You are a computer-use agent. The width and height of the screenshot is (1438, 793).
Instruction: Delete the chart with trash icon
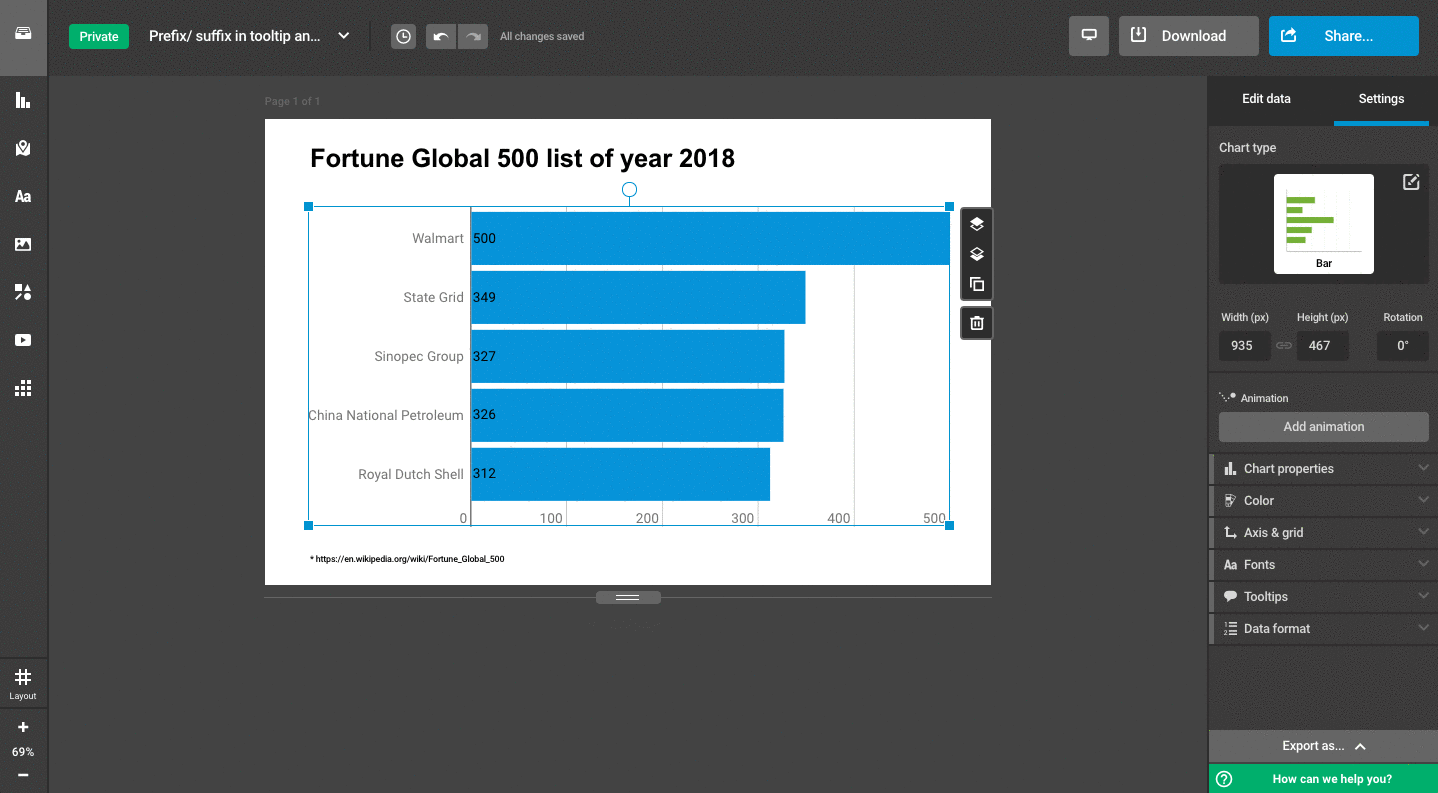coord(977,323)
